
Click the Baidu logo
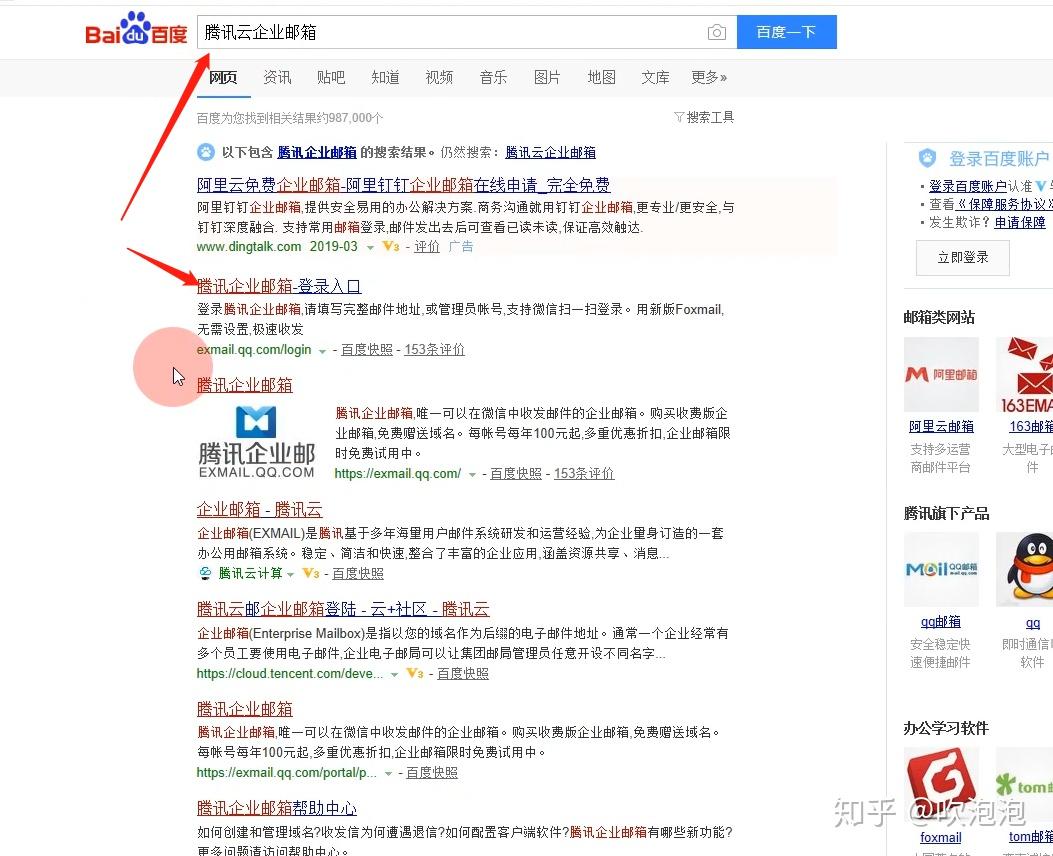coord(136,30)
